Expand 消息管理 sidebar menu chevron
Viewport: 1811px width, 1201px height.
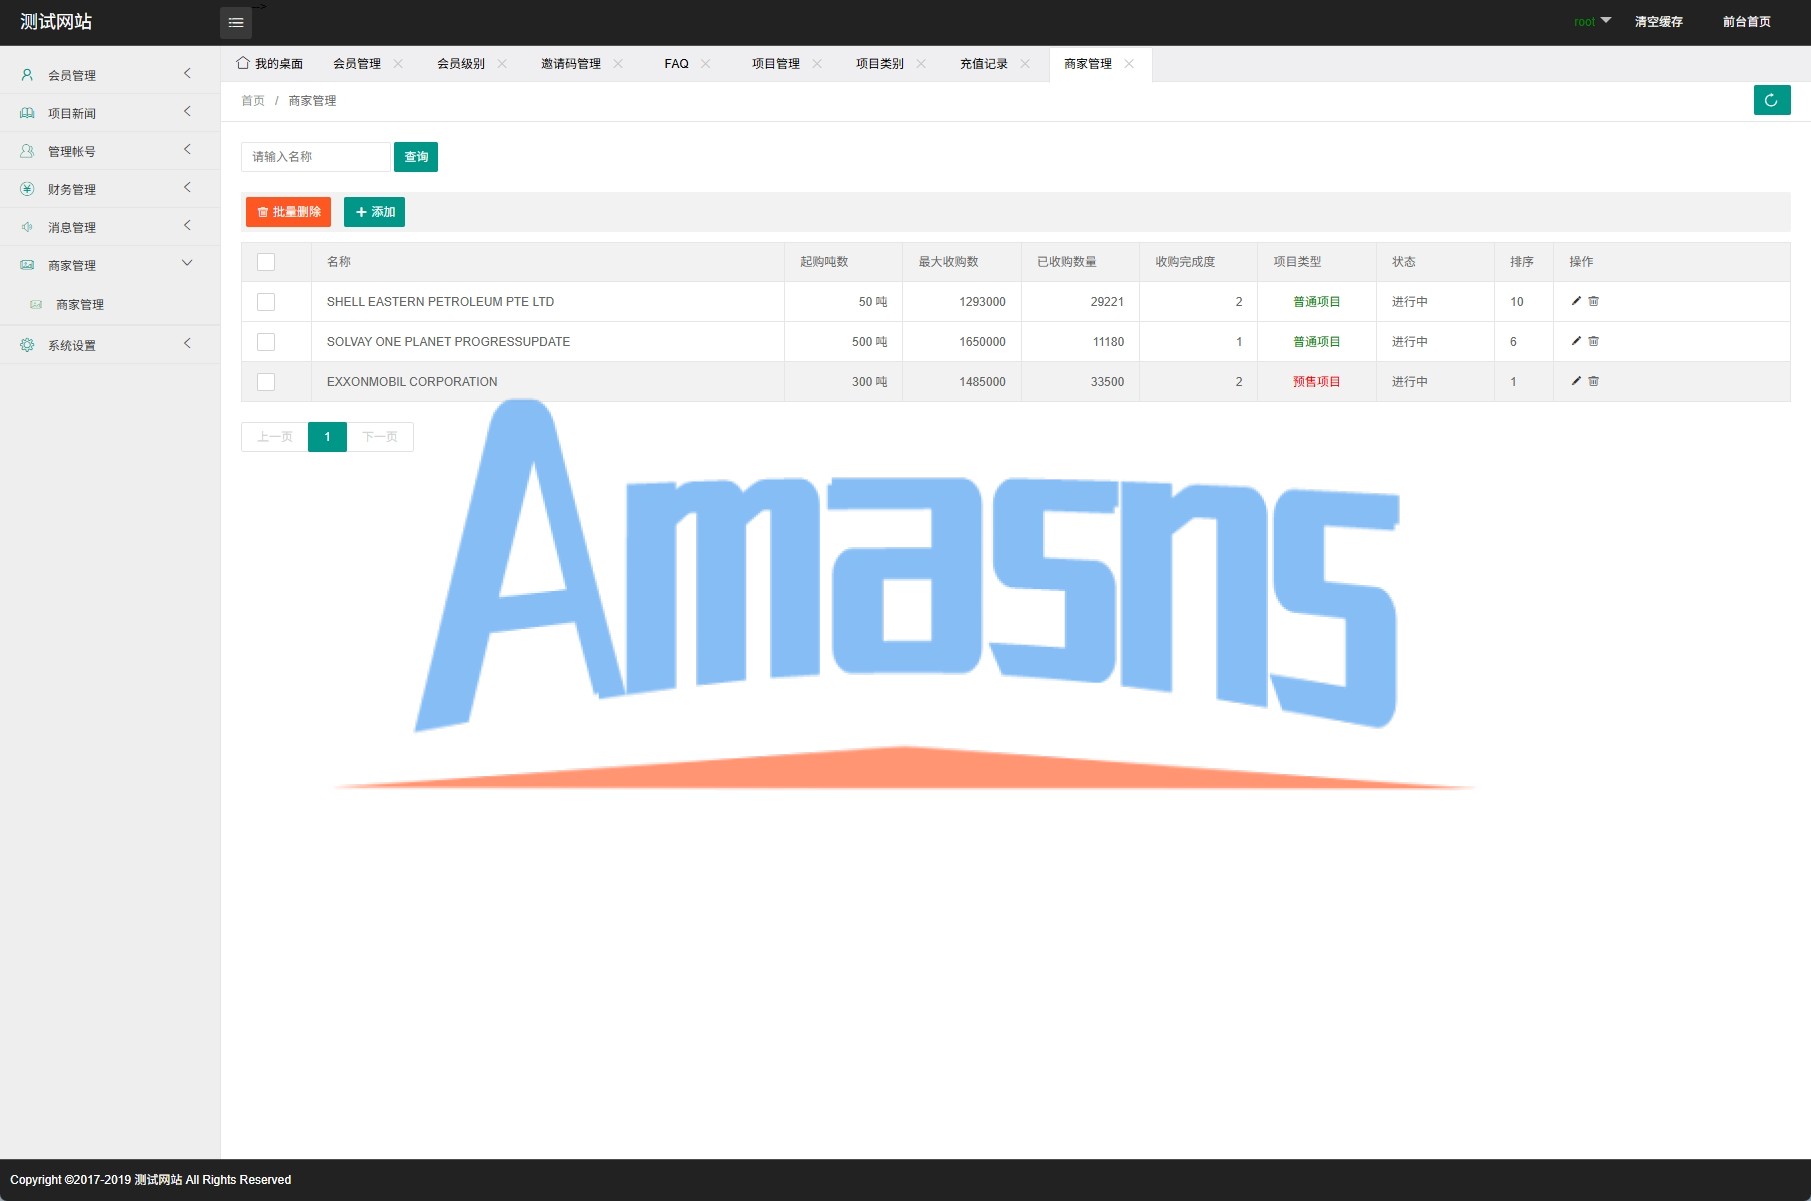point(187,226)
